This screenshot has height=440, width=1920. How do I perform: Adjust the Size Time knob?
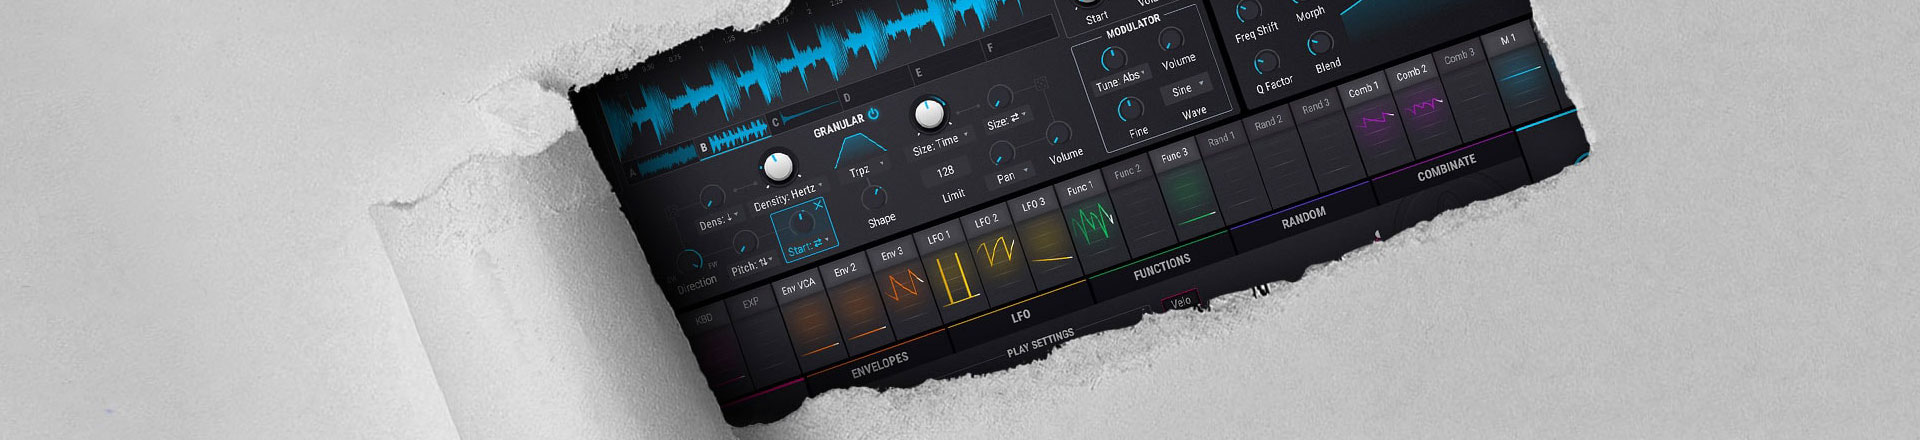(x=929, y=115)
